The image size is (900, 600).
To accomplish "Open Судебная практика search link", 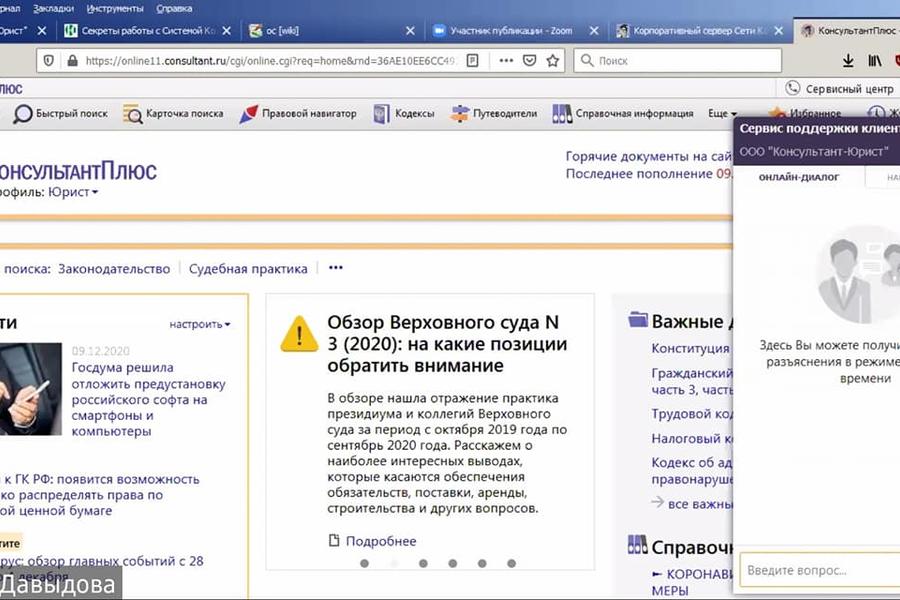I will point(248,269).
